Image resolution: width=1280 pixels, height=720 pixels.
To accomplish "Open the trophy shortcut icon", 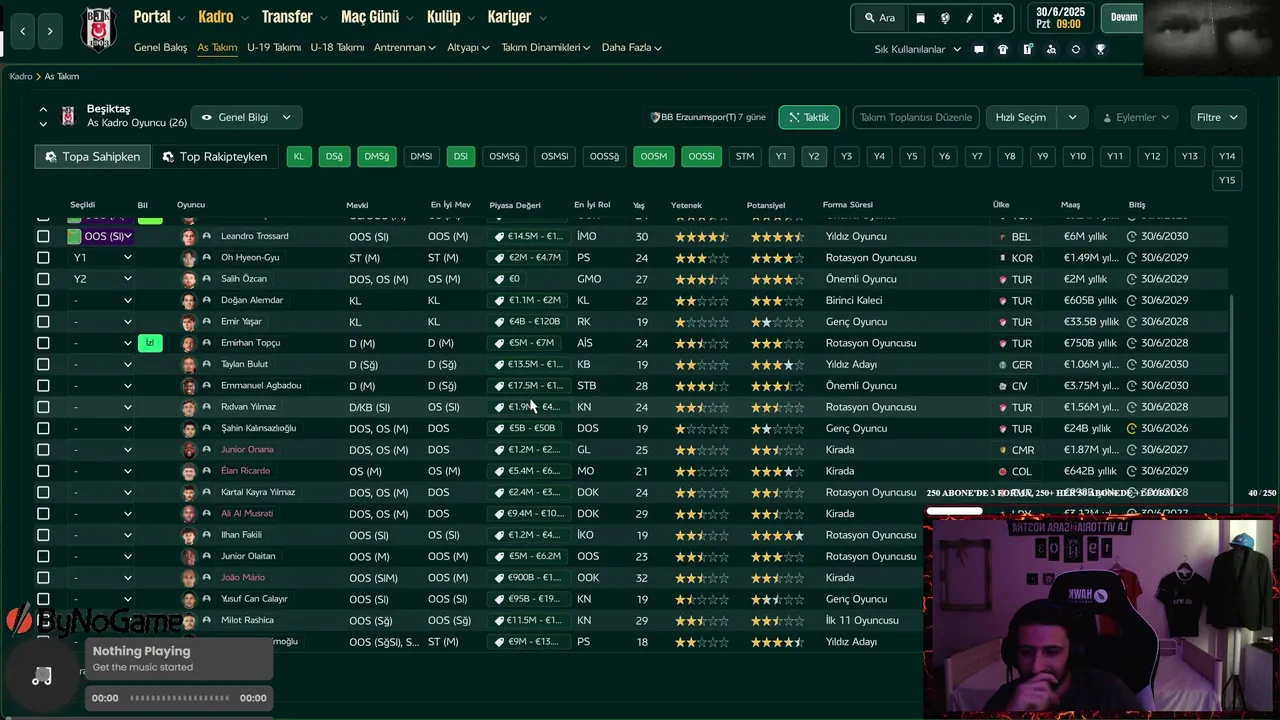I will coord(1101,49).
